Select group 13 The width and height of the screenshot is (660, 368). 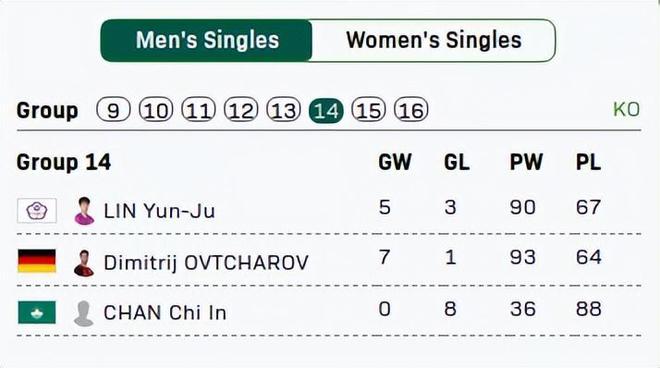coord(284,110)
